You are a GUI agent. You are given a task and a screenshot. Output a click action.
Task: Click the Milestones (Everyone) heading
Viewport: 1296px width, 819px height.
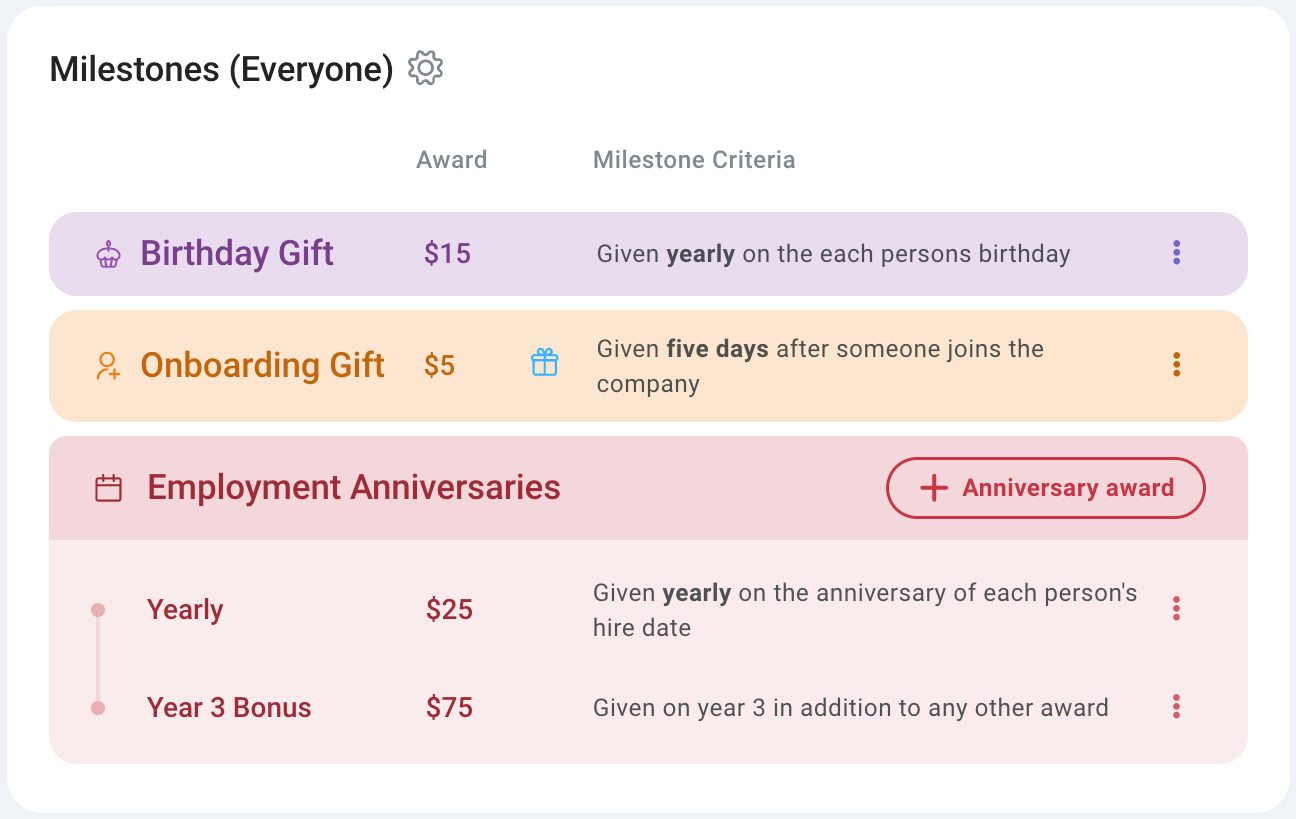220,69
